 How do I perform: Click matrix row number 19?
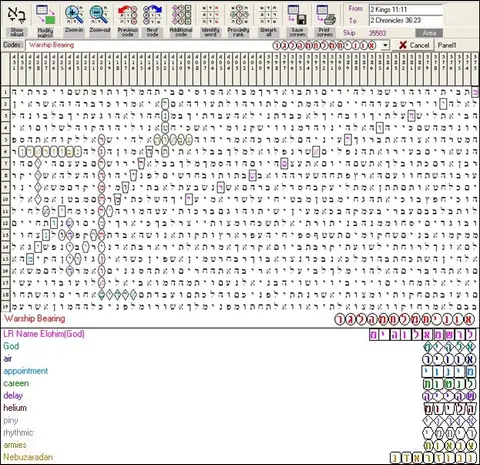tap(5, 307)
